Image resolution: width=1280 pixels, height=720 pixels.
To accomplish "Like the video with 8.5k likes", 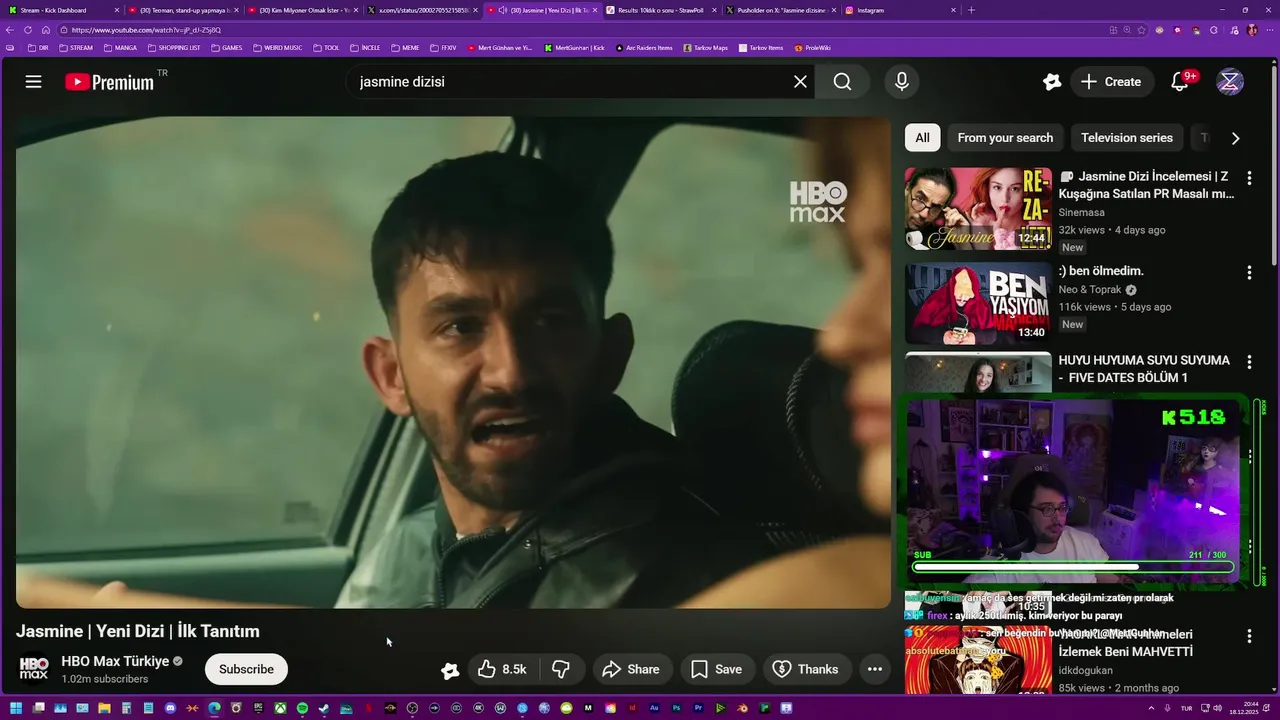I will (503, 669).
